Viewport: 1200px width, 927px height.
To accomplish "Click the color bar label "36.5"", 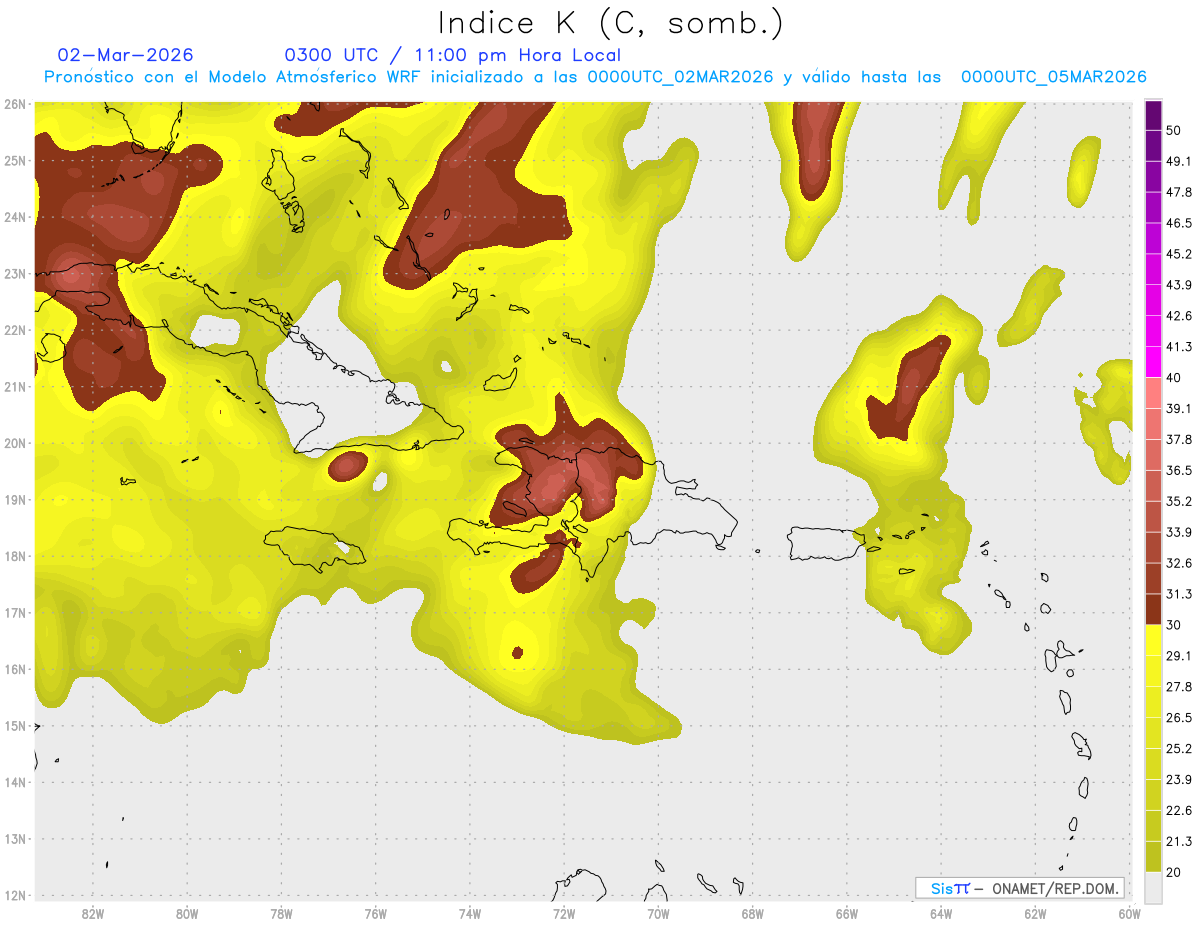I will point(1180,470).
